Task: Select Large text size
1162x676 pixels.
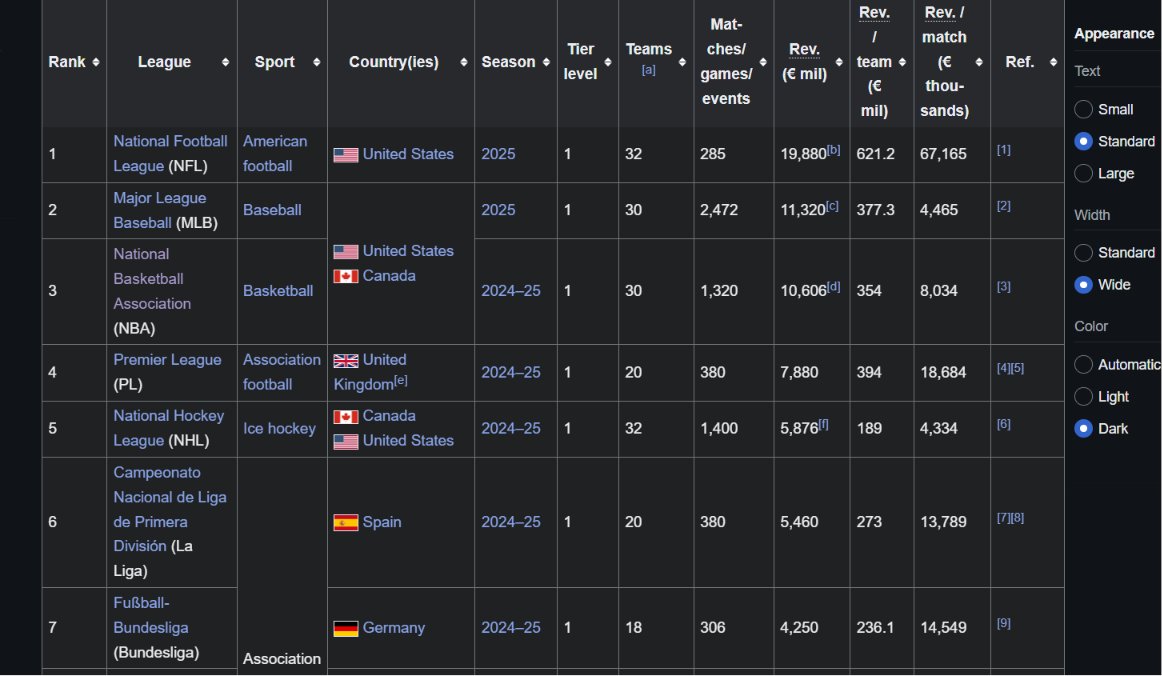Action: (1083, 173)
